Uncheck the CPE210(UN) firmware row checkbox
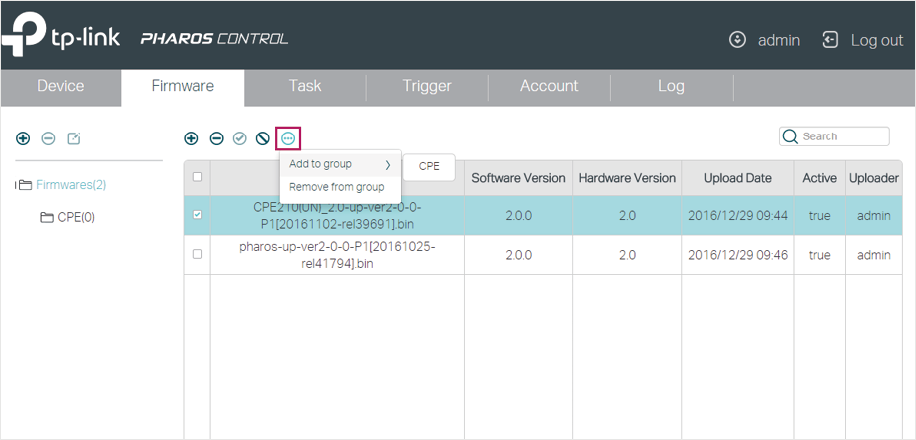This screenshot has height=440, width=916. coord(197,215)
